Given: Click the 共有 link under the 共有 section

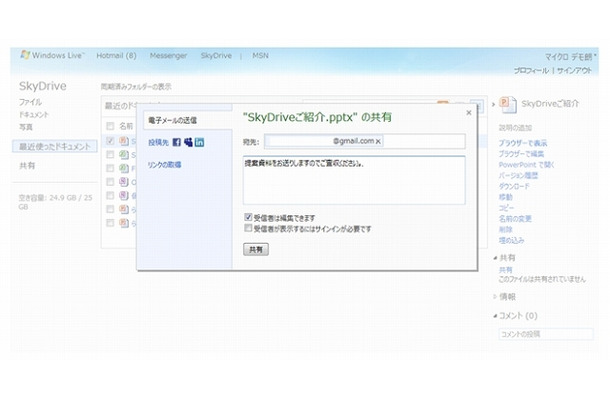Looking at the screenshot, I should [x=506, y=270].
